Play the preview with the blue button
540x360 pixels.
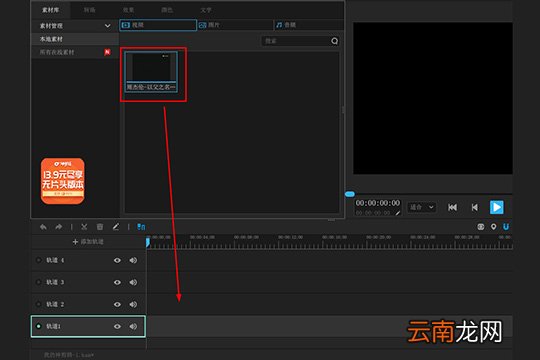tap(497, 207)
